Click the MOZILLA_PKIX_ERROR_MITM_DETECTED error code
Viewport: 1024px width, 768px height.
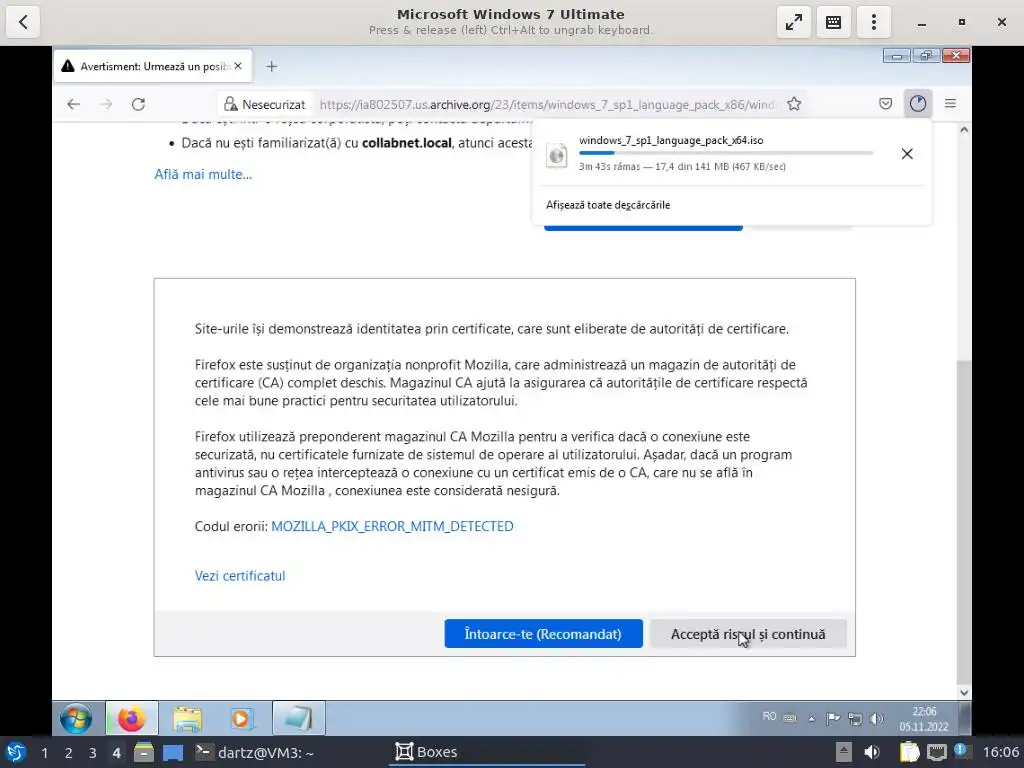click(392, 526)
